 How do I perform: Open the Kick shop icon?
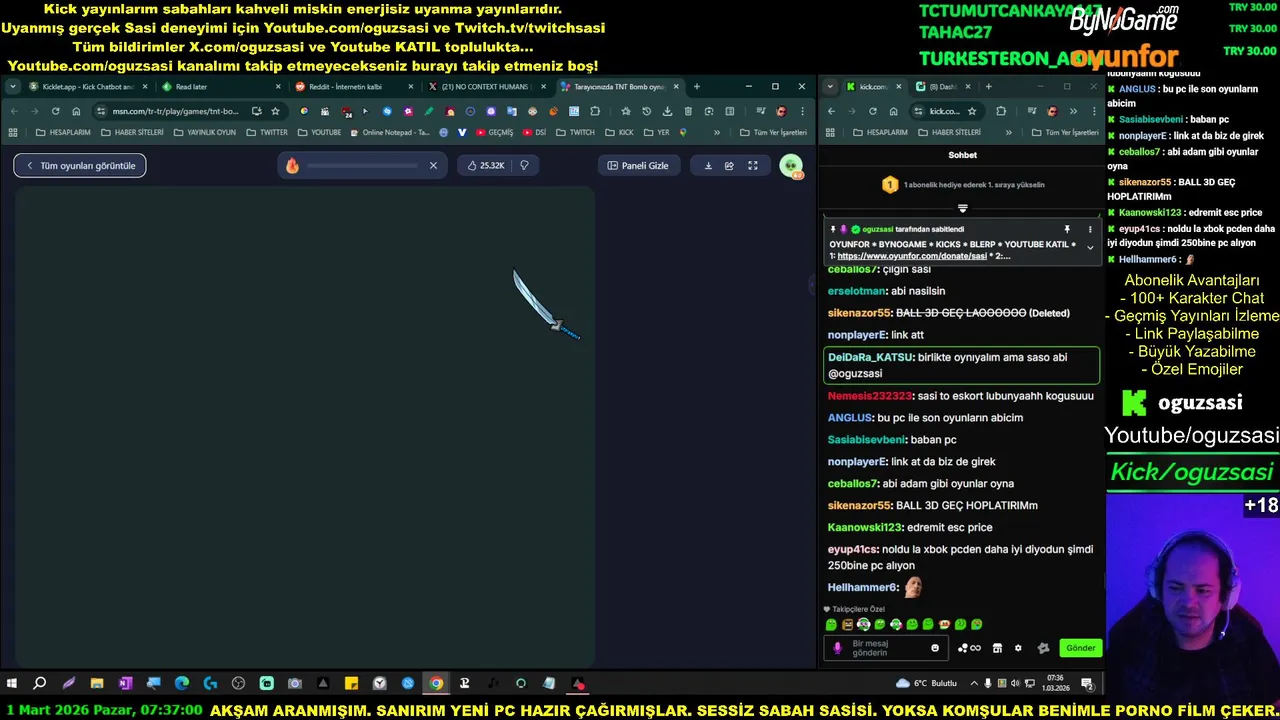[997, 648]
